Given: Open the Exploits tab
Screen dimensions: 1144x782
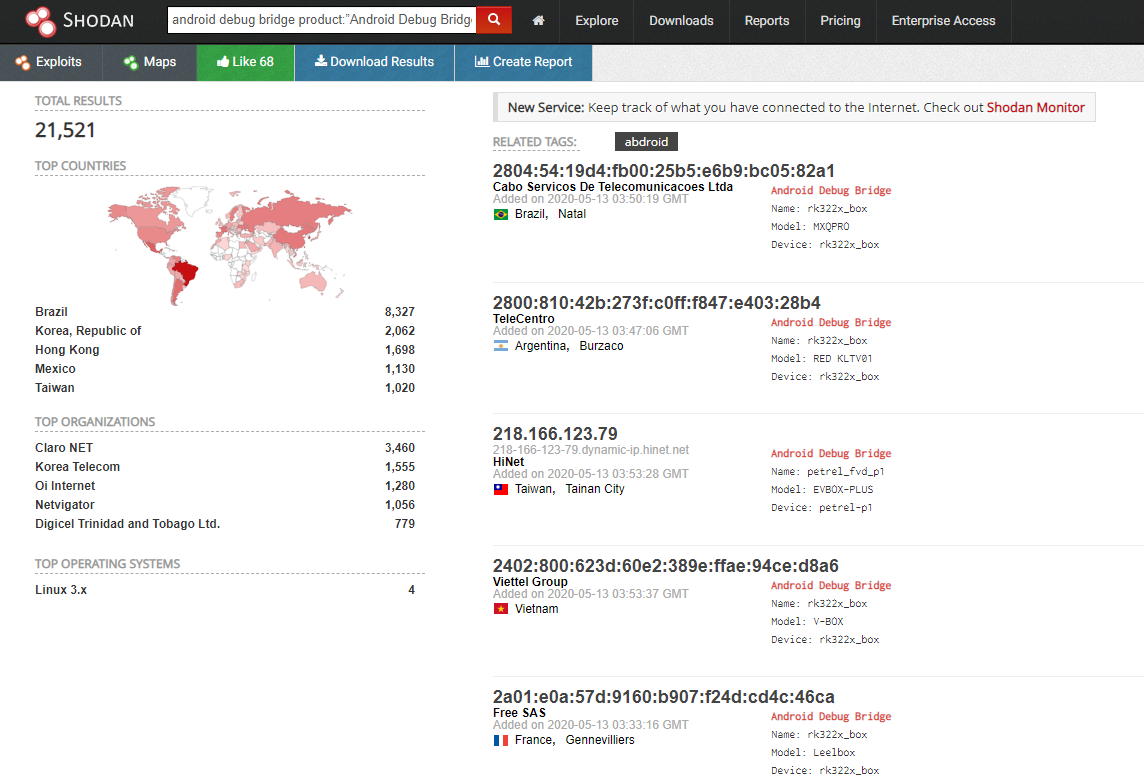Looking at the screenshot, I should [50, 62].
